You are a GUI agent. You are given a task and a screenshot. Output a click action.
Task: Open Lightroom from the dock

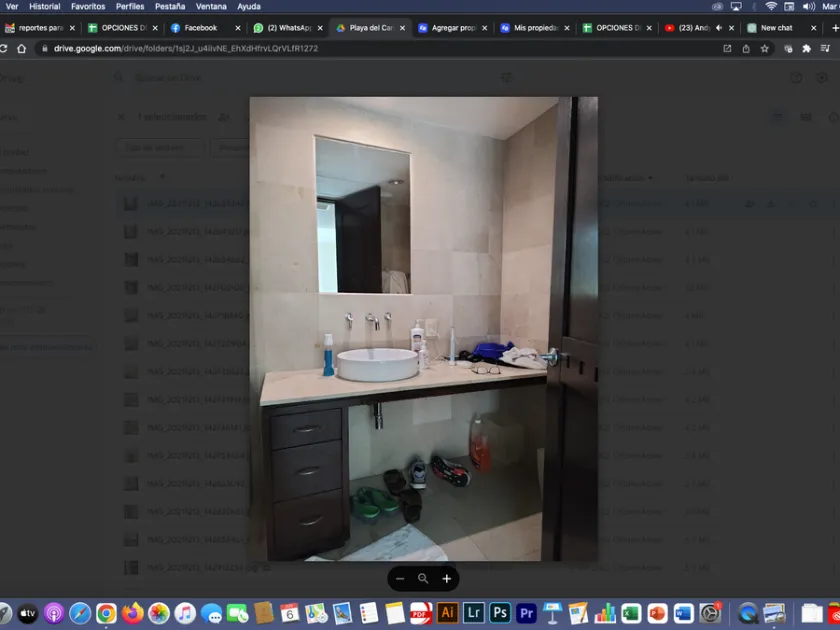click(x=474, y=613)
